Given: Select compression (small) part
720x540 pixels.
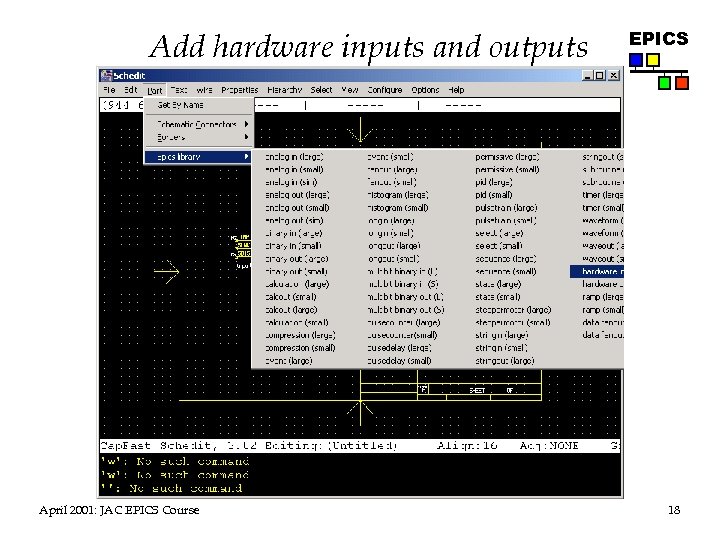Looking at the screenshot, I should coord(300,348).
